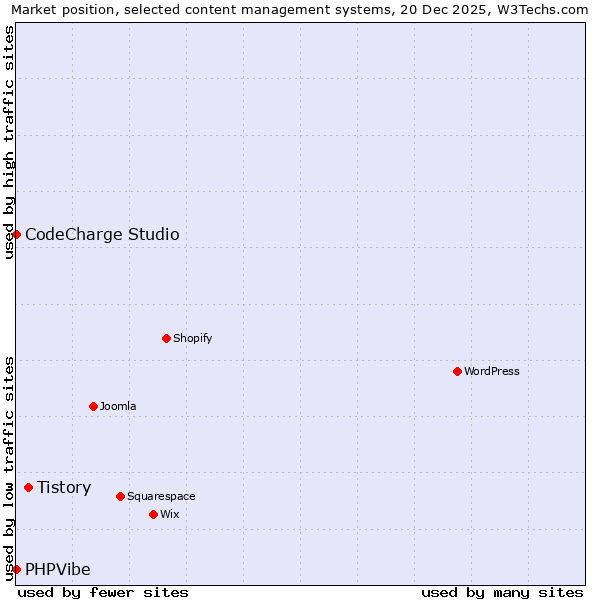
Task: Click the Joomla text label
Action: [x=118, y=406]
